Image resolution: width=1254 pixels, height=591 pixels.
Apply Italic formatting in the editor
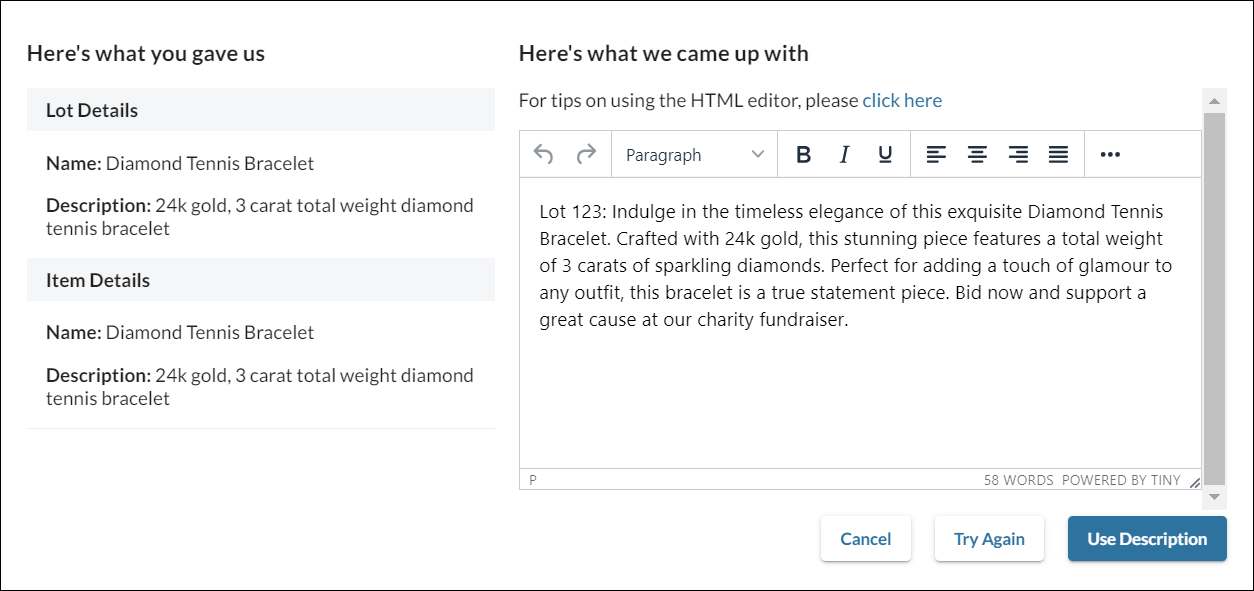(x=844, y=154)
